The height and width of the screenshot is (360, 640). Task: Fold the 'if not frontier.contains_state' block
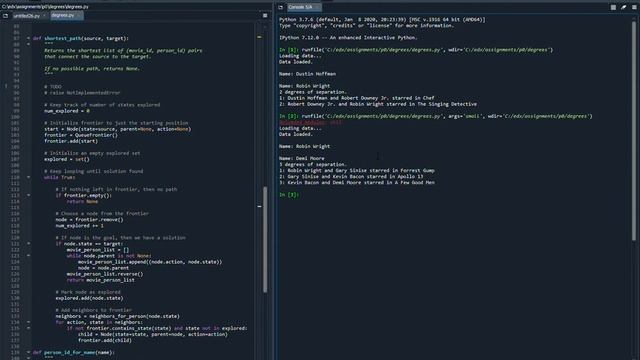coord(28,328)
